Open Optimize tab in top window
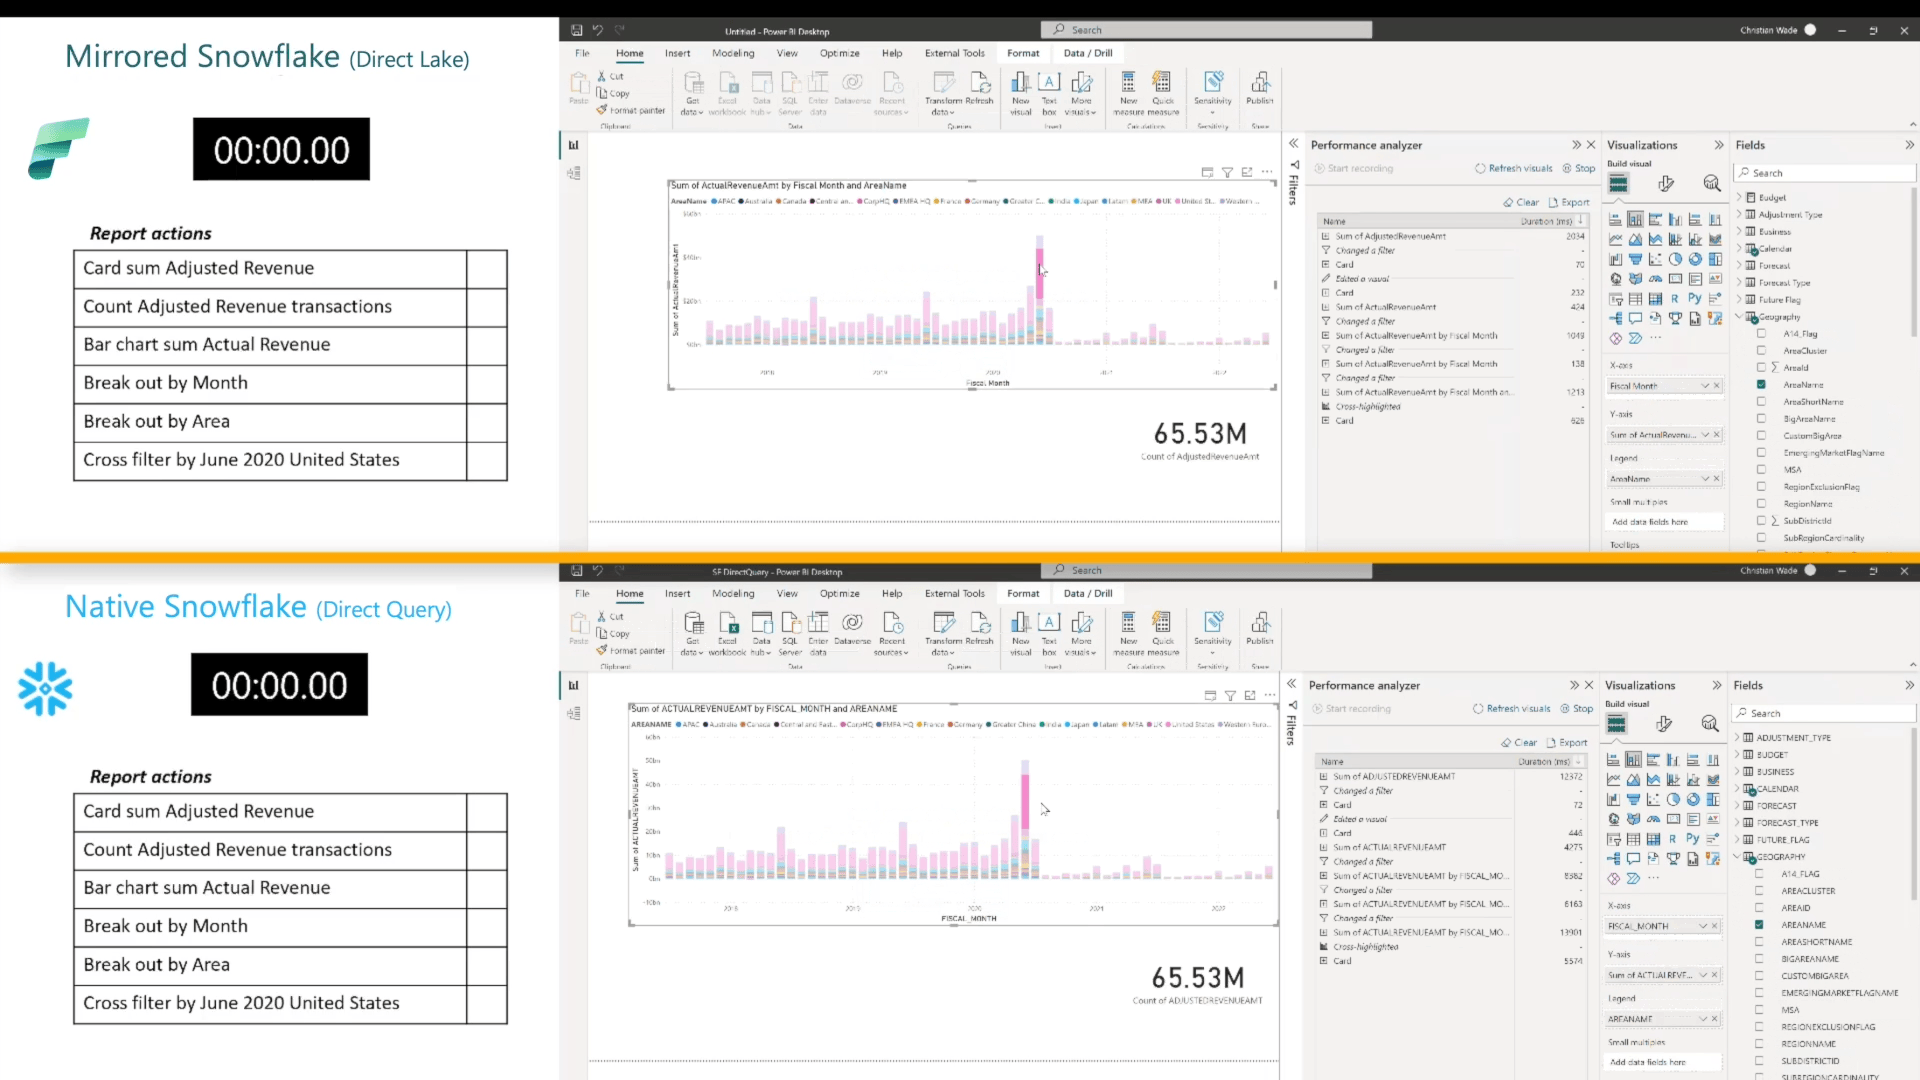The width and height of the screenshot is (1920, 1080). click(x=839, y=53)
